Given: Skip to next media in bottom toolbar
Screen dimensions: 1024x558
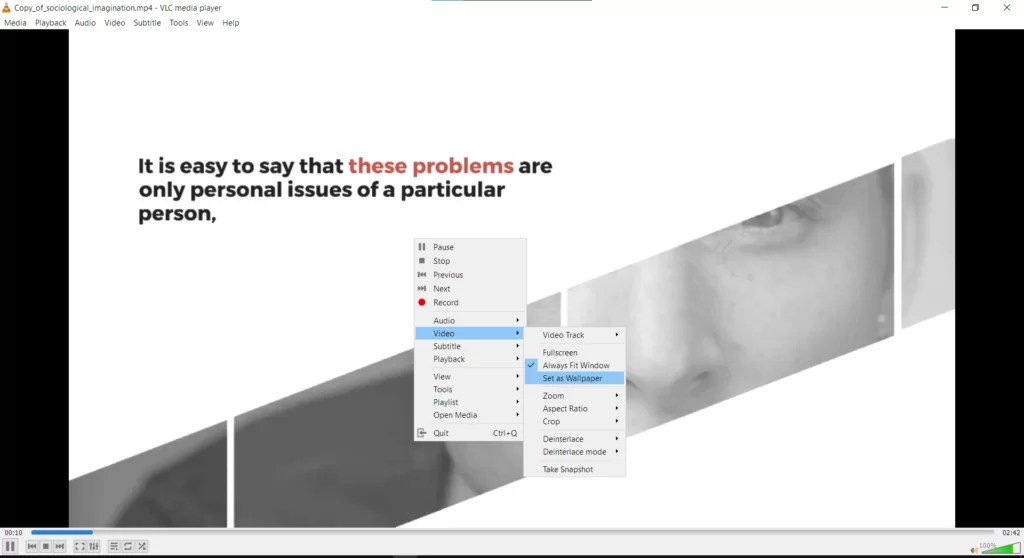Looking at the screenshot, I should 59,546.
